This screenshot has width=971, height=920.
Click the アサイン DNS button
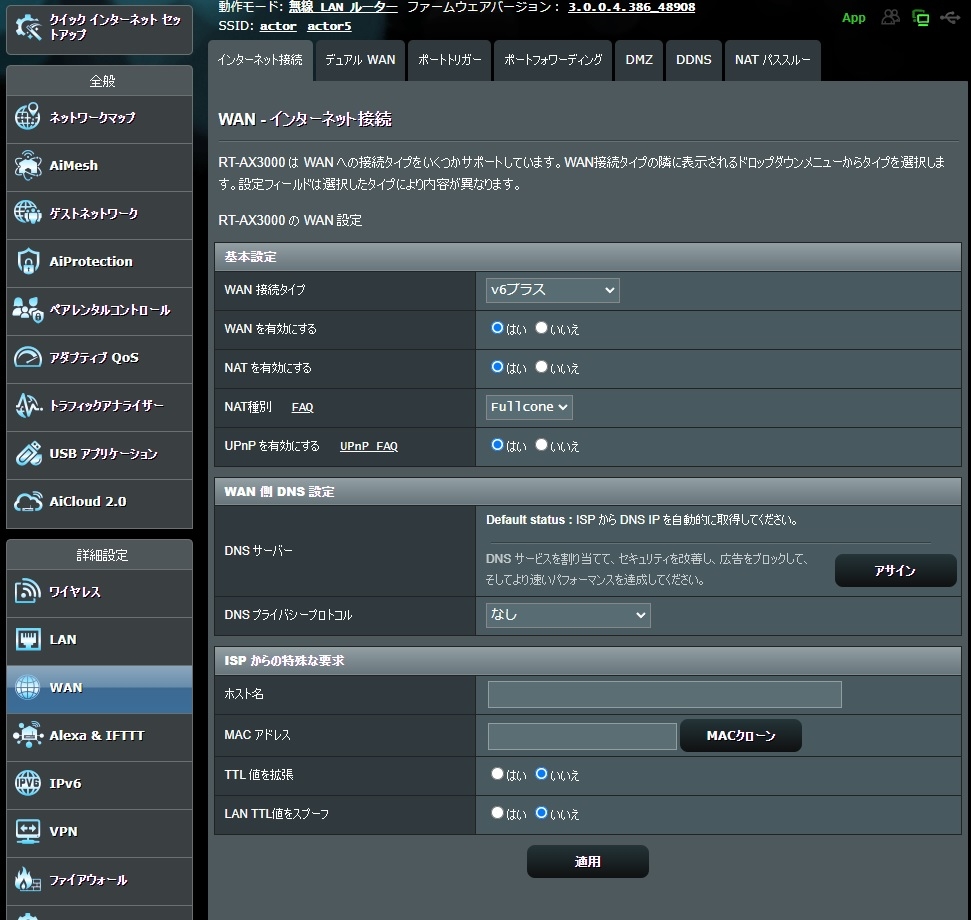tap(895, 570)
